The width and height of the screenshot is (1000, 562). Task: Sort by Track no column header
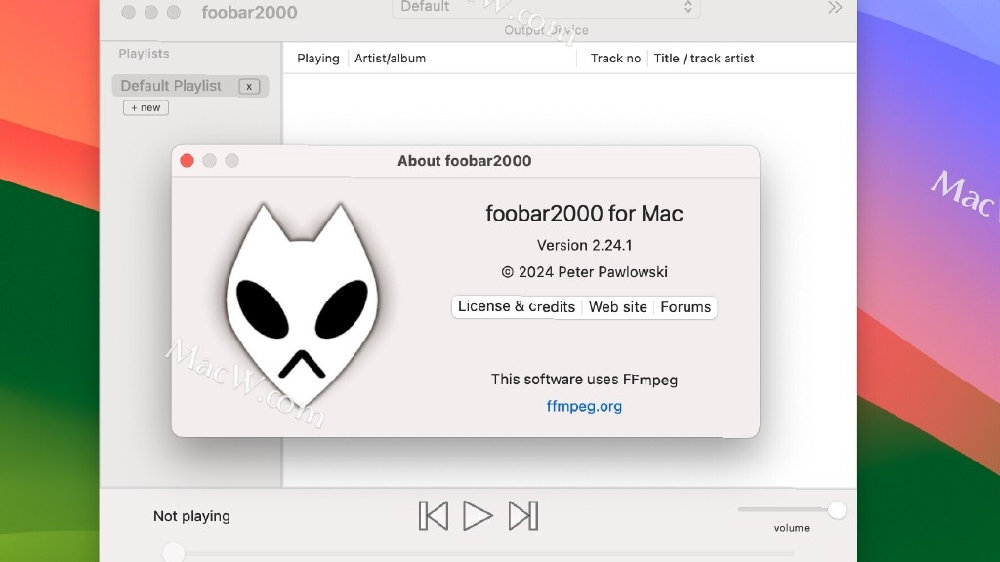pos(615,58)
